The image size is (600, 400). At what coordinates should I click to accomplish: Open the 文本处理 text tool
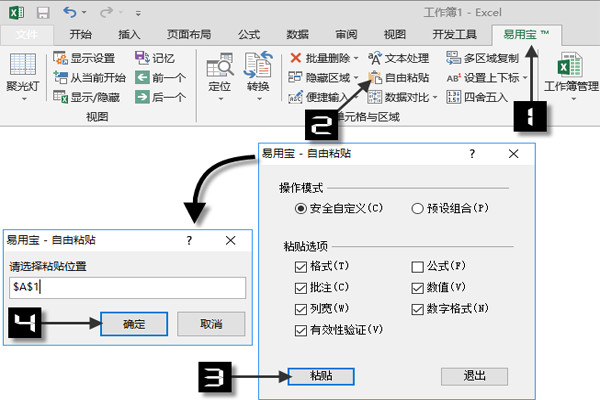[x=398, y=58]
